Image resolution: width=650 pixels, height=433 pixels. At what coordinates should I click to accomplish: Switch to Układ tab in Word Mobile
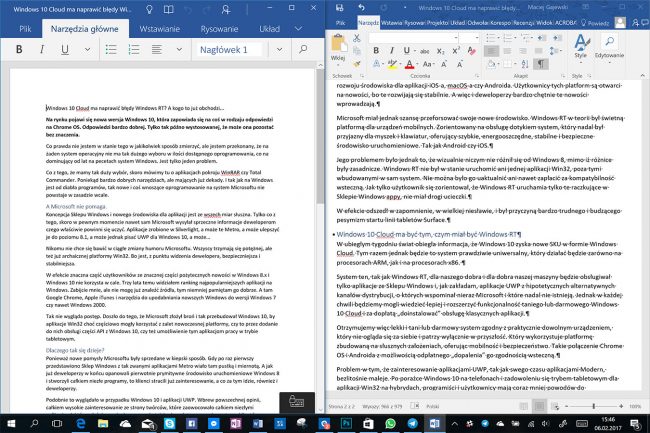(269, 29)
